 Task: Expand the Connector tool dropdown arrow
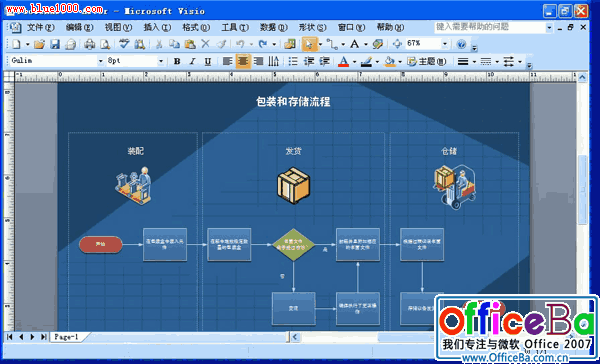pos(343,45)
